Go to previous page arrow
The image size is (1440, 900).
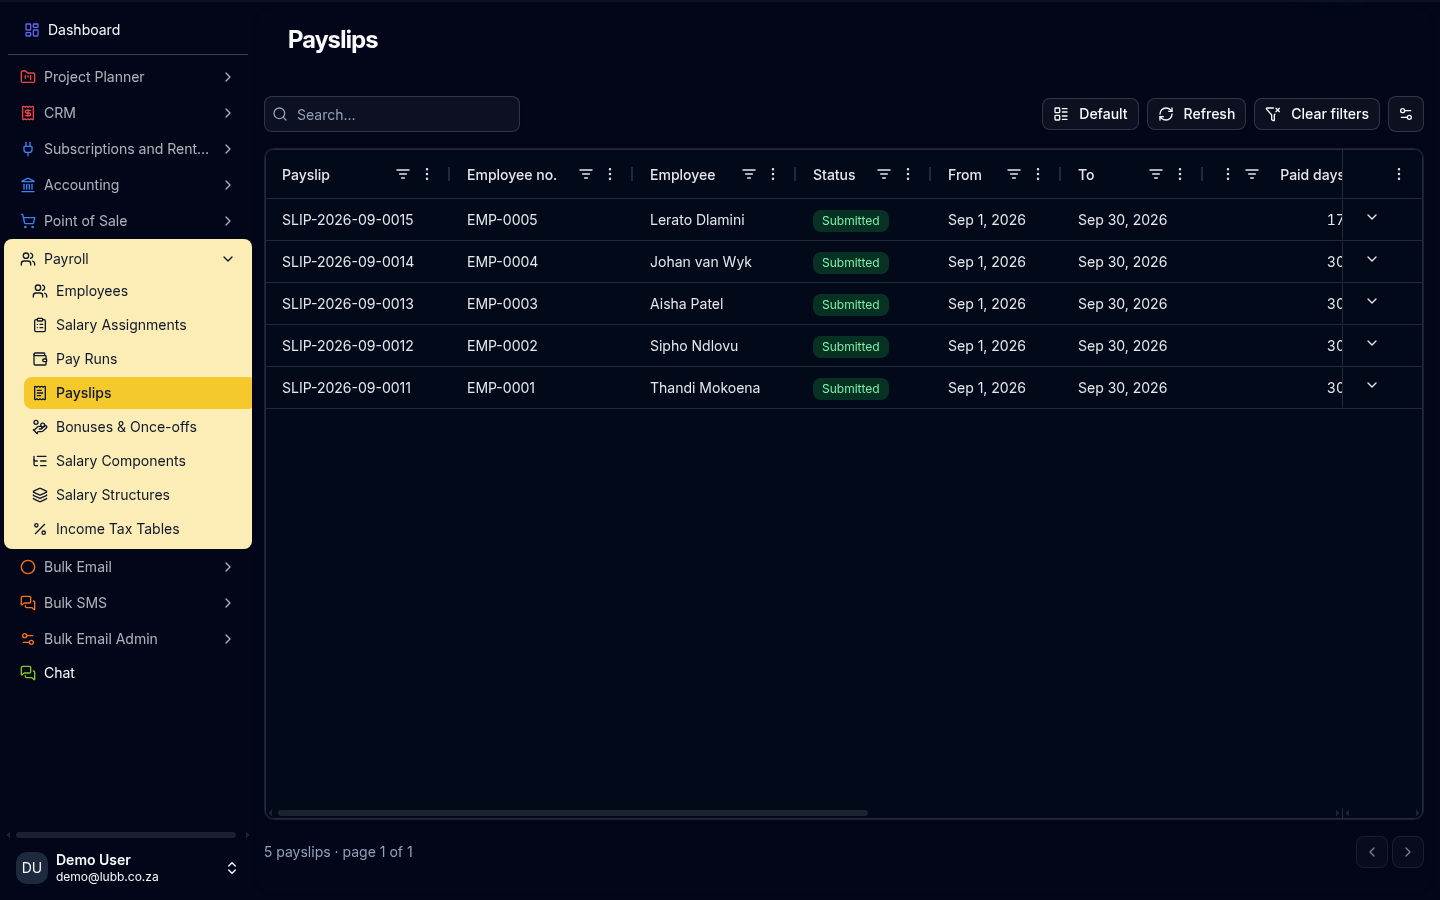[x=1372, y=852]
